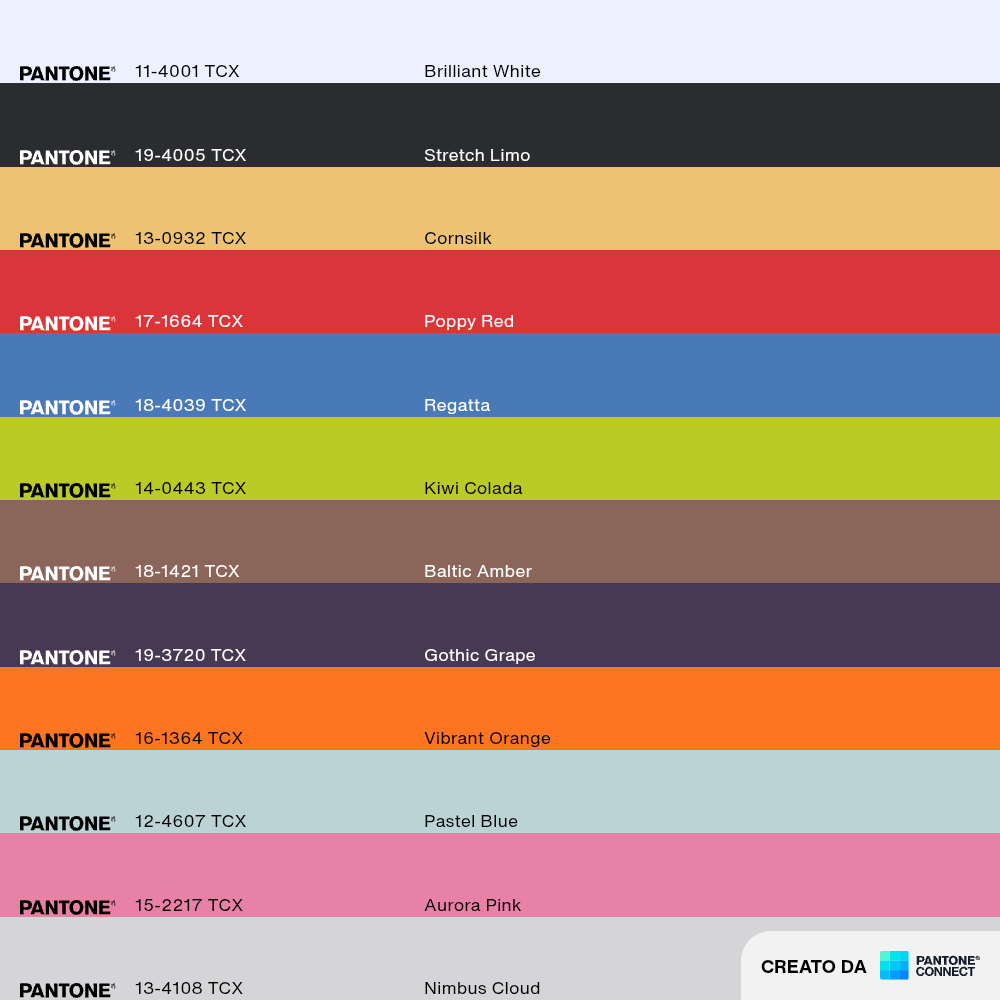Click the code 16-1364 TCX
The height and width of the screenshot is (1000, 1000).
(189, 739)
